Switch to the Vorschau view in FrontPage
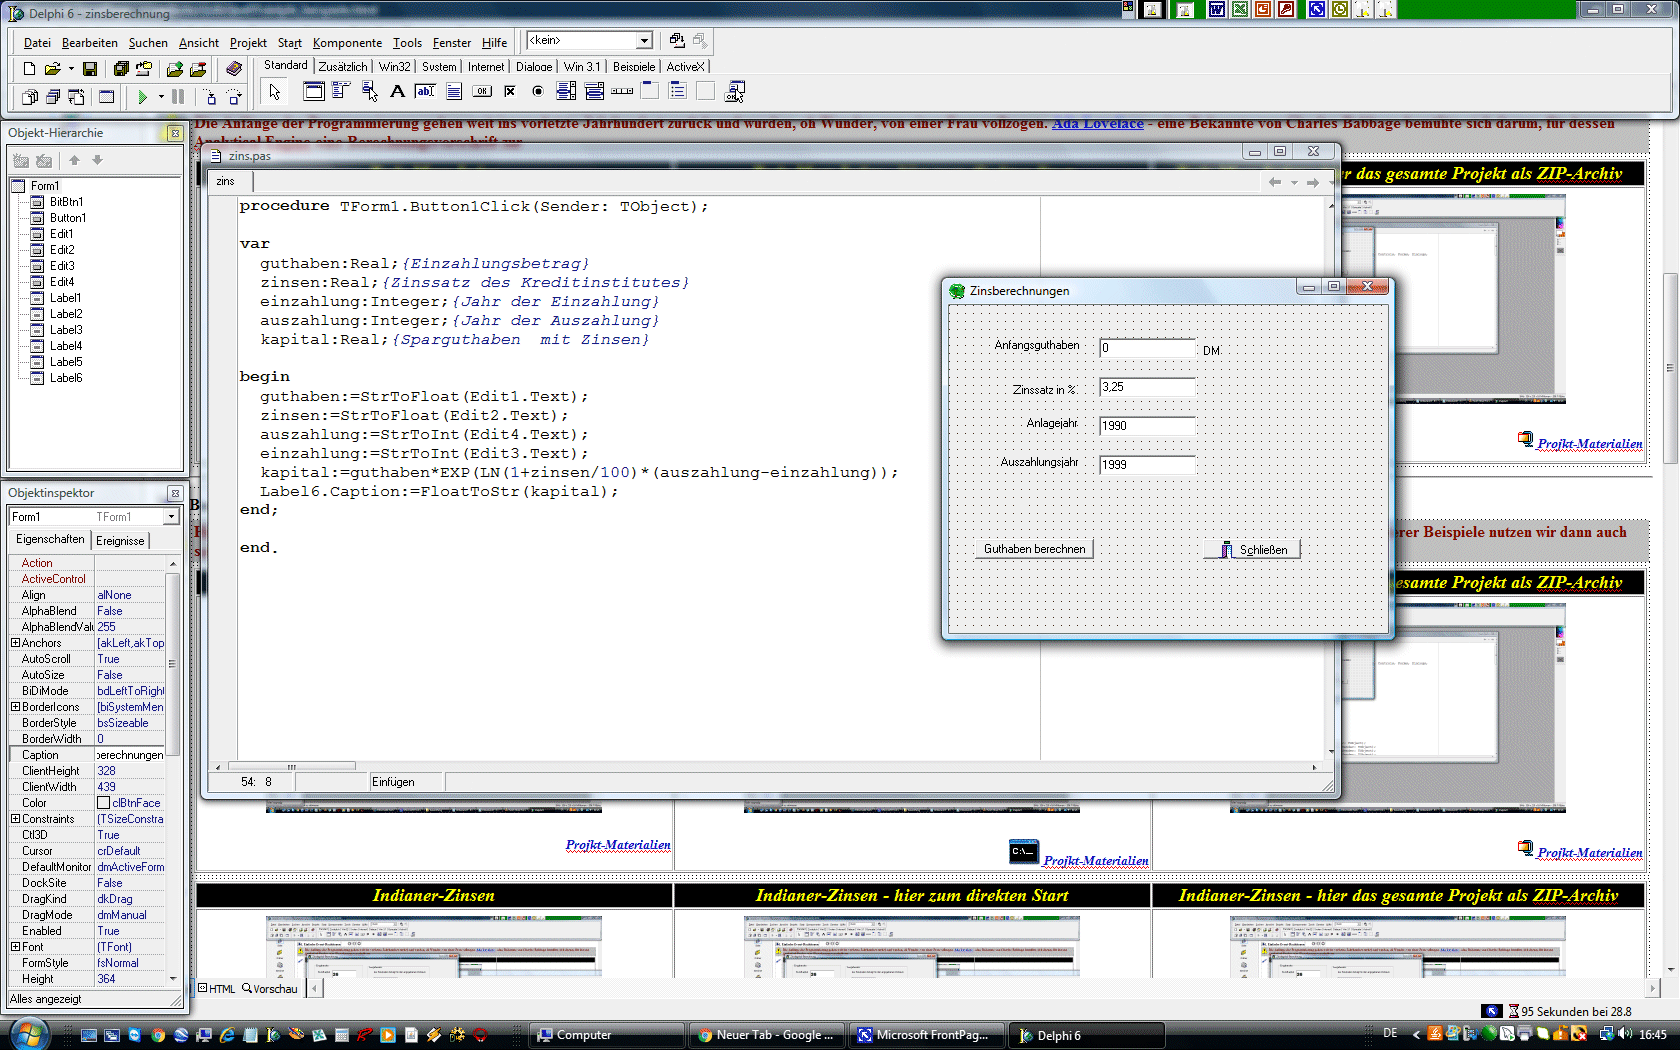The height and width of the screenshot is (1050, 1680). (x=270, y=989)
